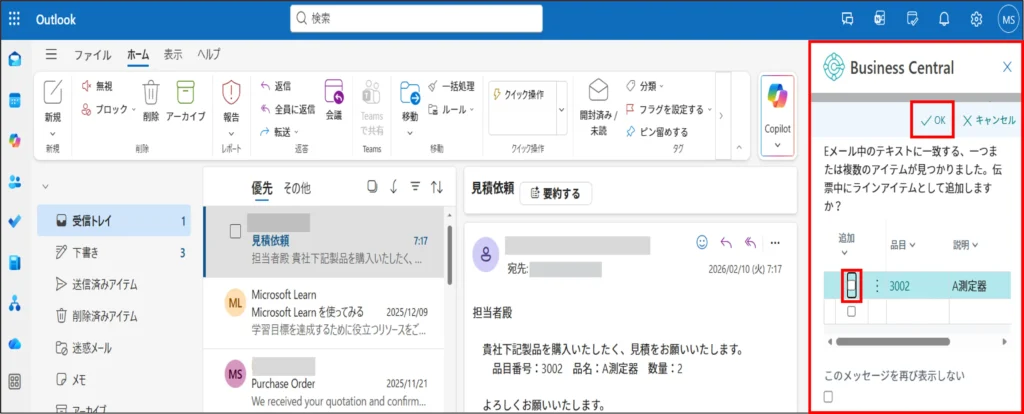Click the Delete (削除) trash icon

click(x=151, y=92)
